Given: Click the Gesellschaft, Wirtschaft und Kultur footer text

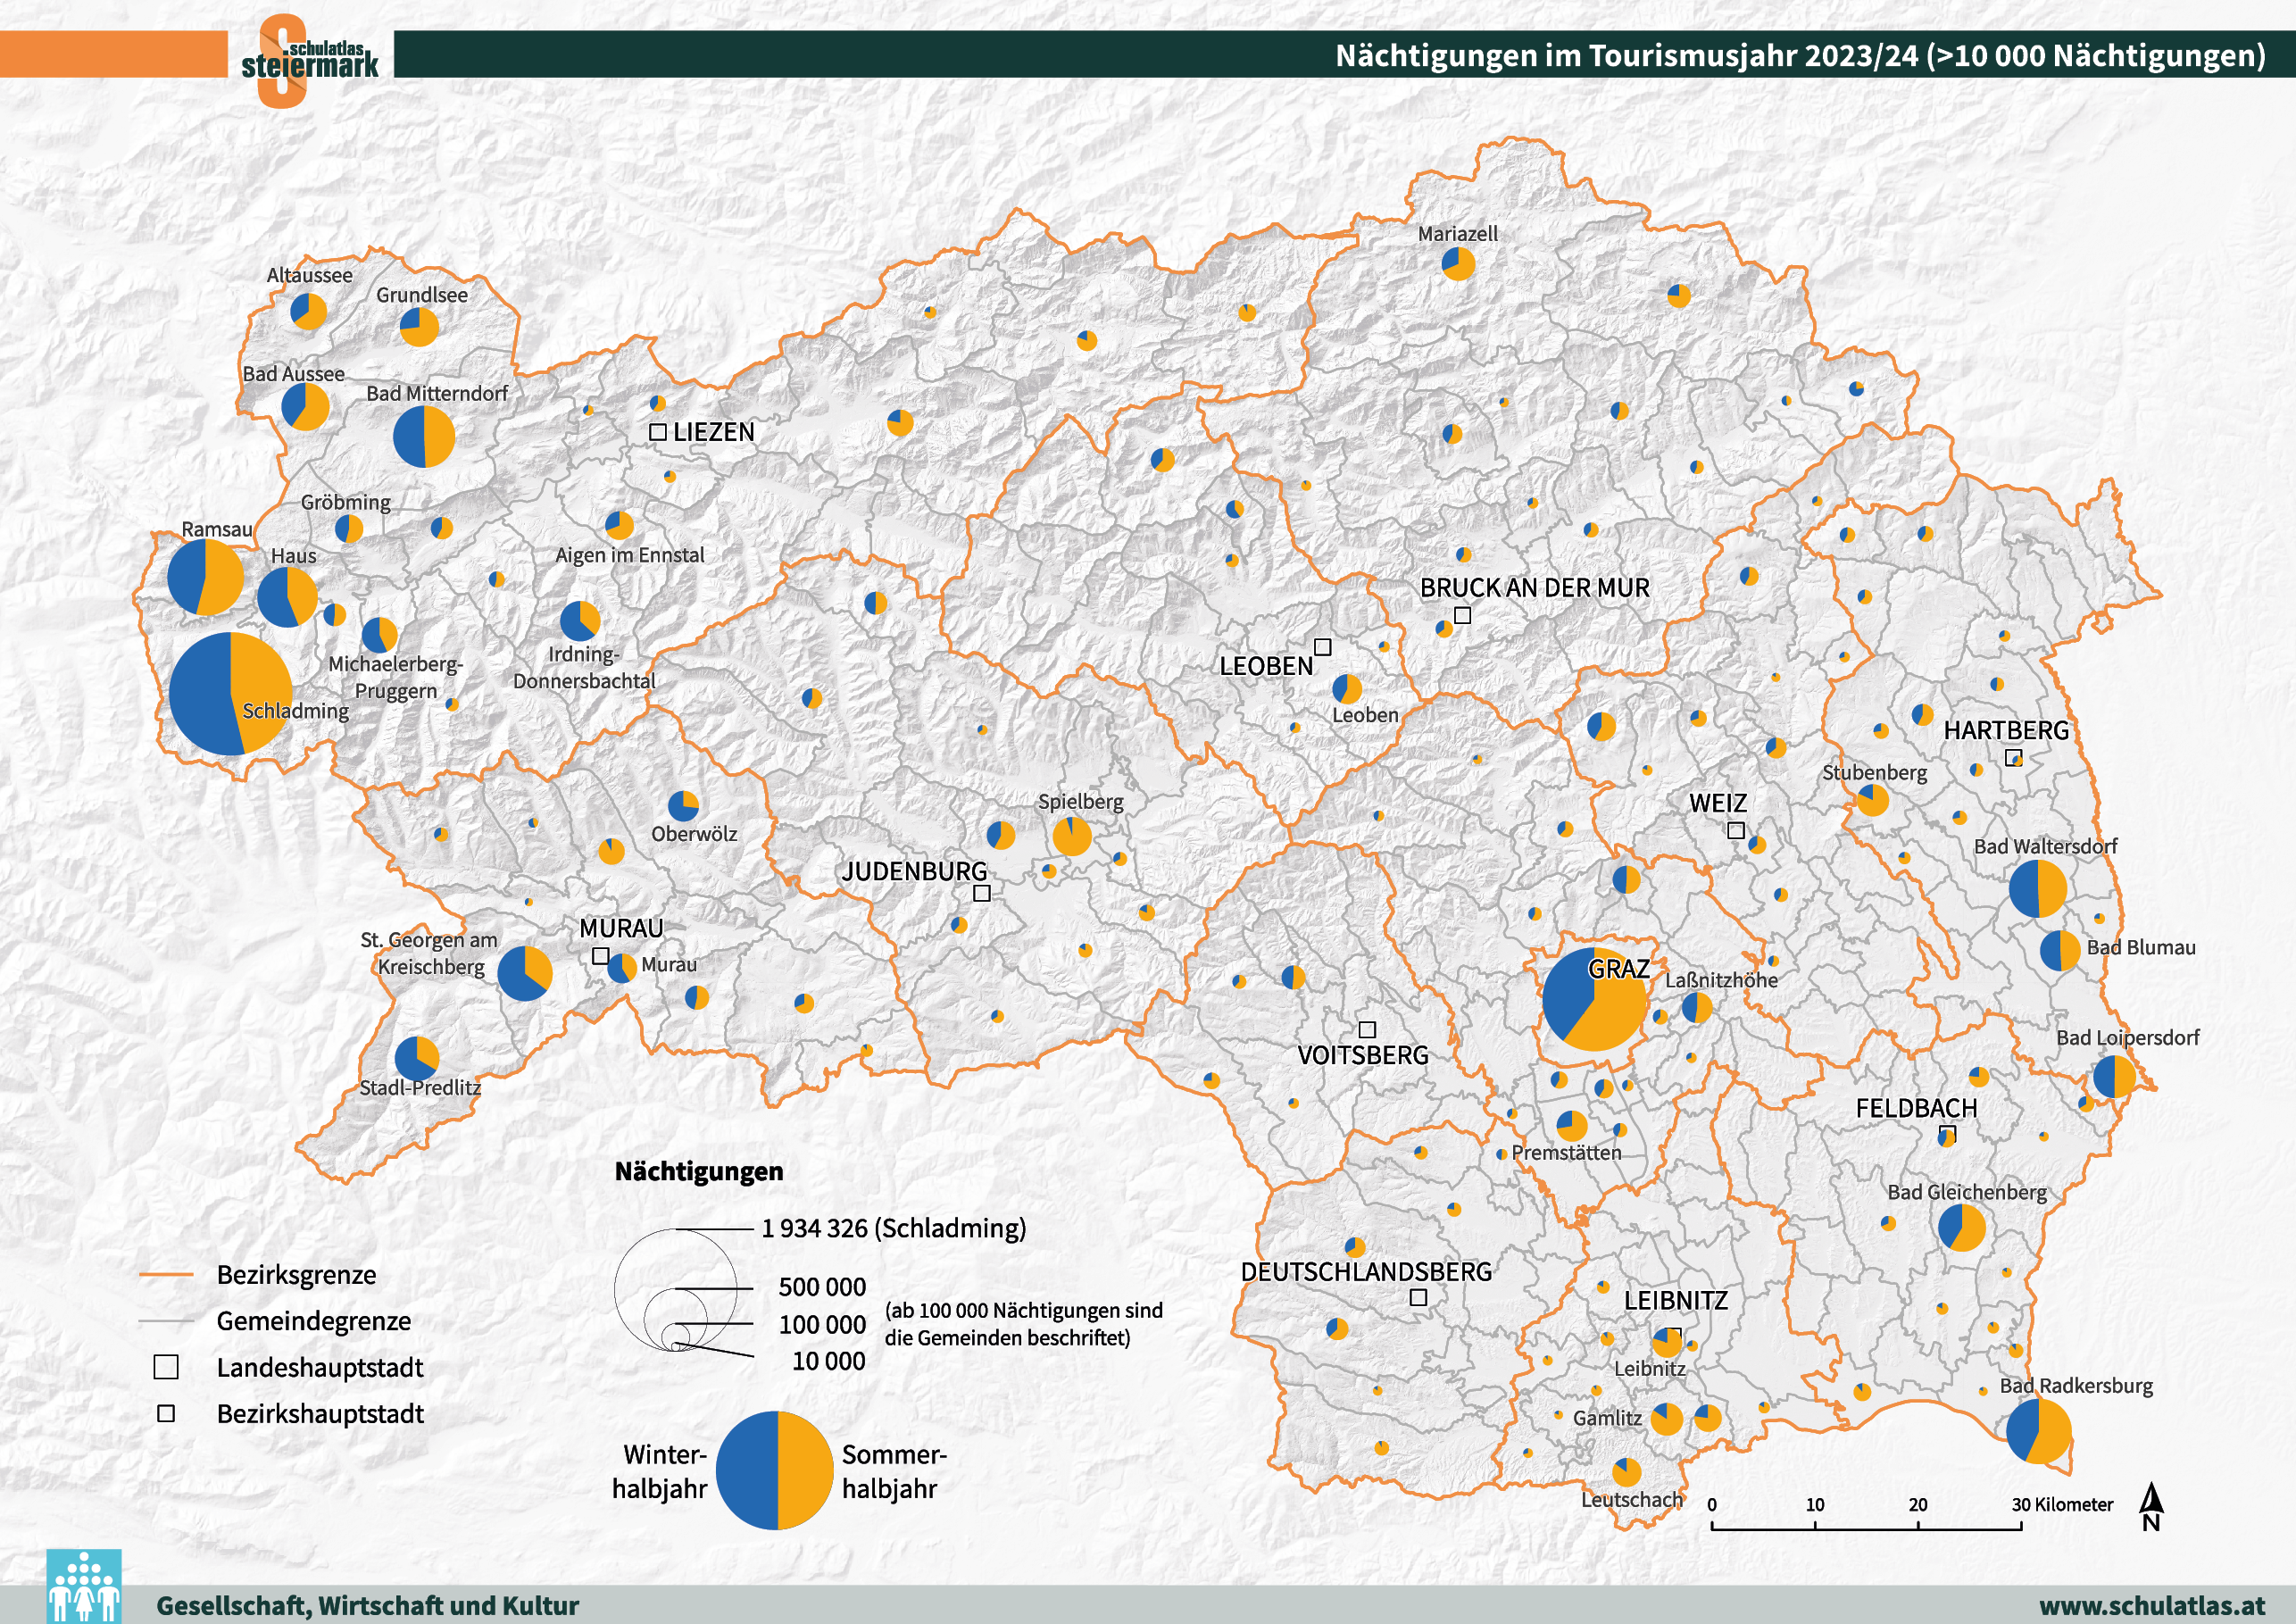Looking at the screenshot, I should tap(368, 1606).
